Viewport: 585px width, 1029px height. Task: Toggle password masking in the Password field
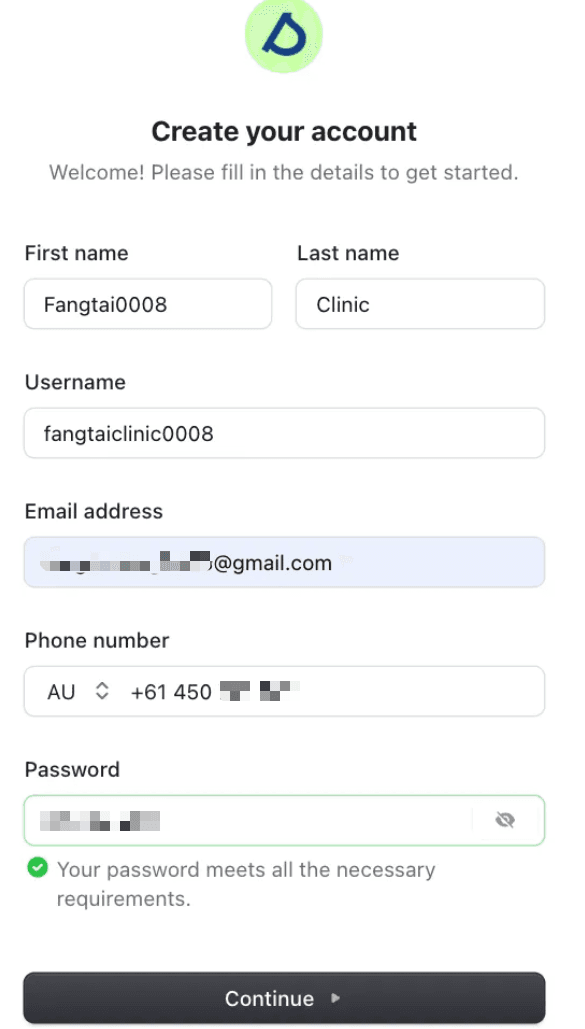(505, 819)
